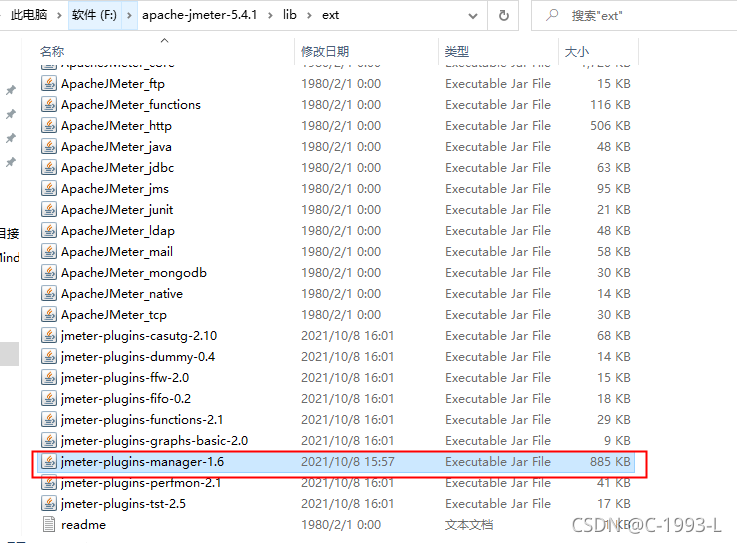The width and height of the screenshot is (737, 543).
Task: Select the file name jmeter-plugins-casutg-2.10
Action: (139, 336)
